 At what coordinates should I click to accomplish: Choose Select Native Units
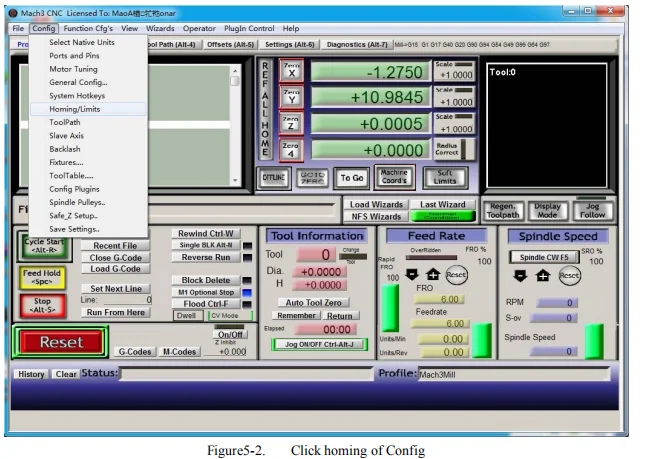point(88,42)
